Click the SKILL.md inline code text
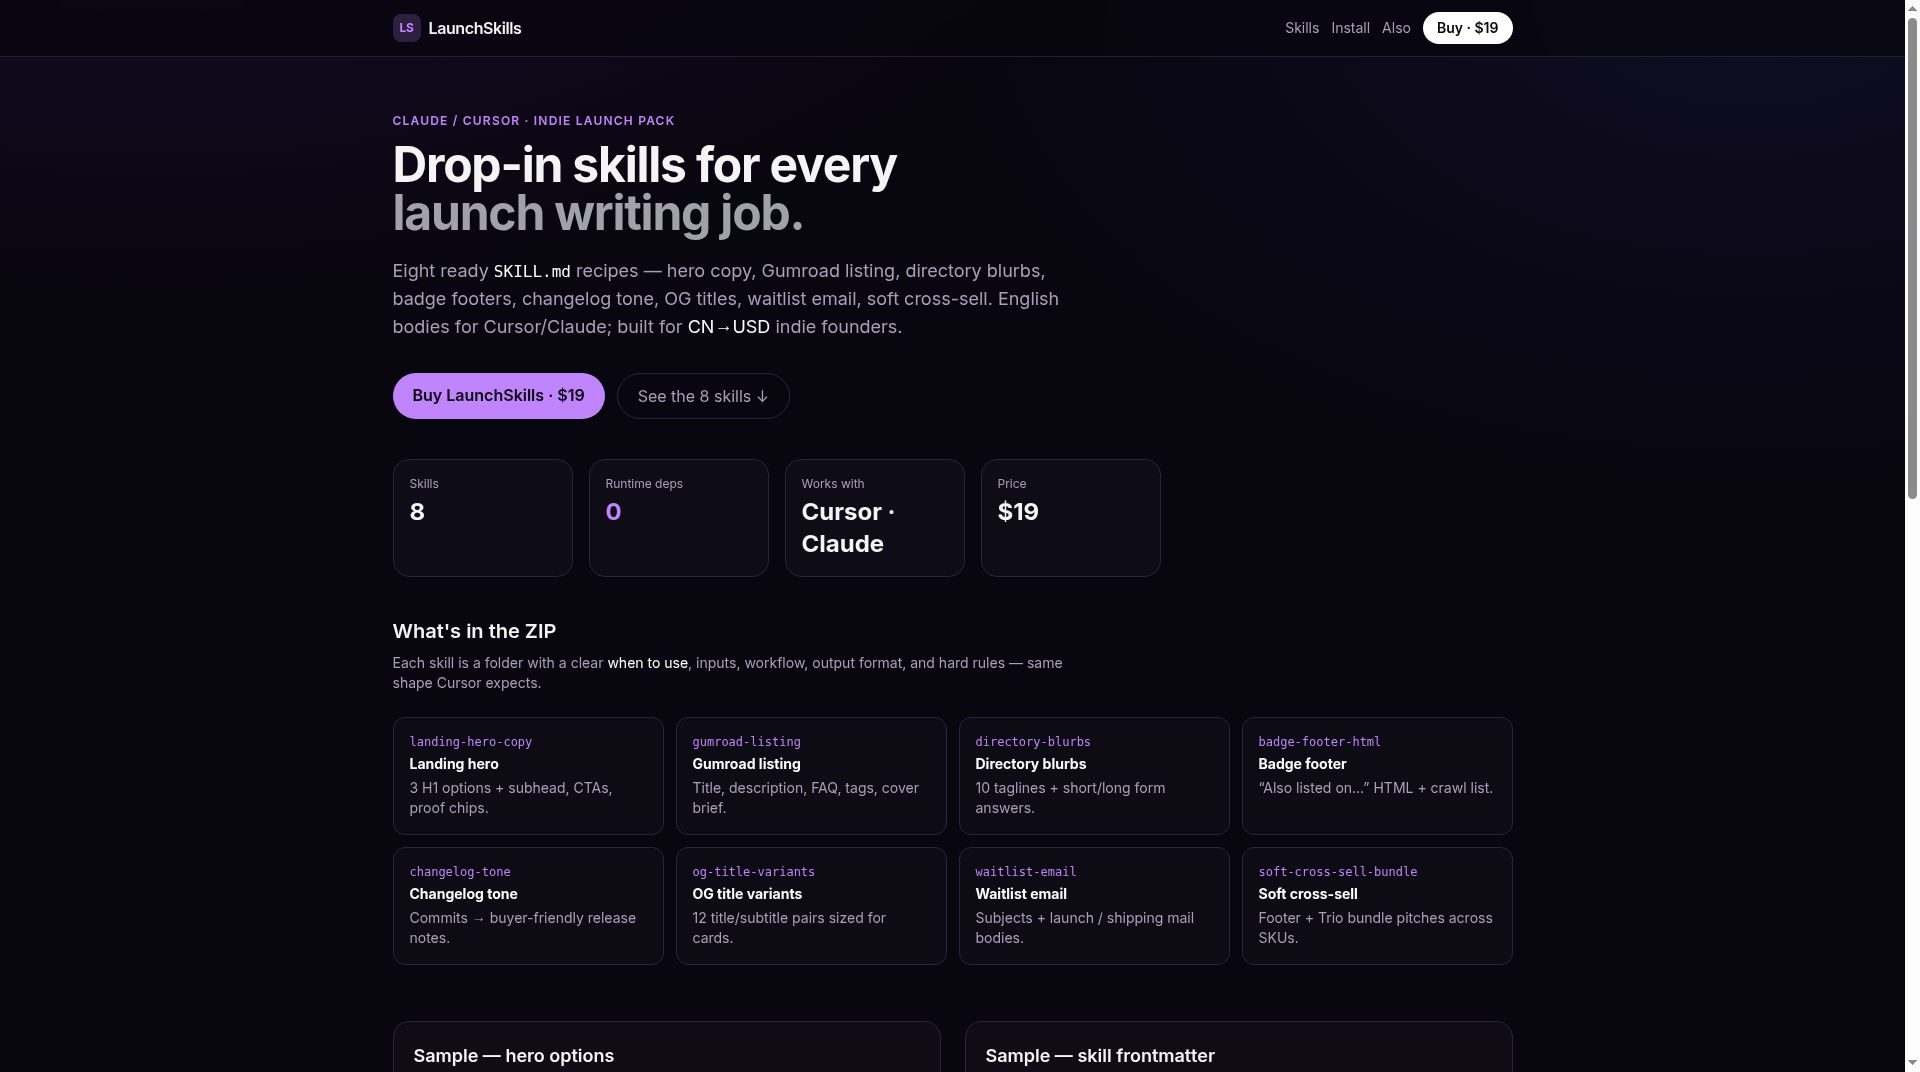The width and height of the screenshot is (1920, 1072). point(532,272)
